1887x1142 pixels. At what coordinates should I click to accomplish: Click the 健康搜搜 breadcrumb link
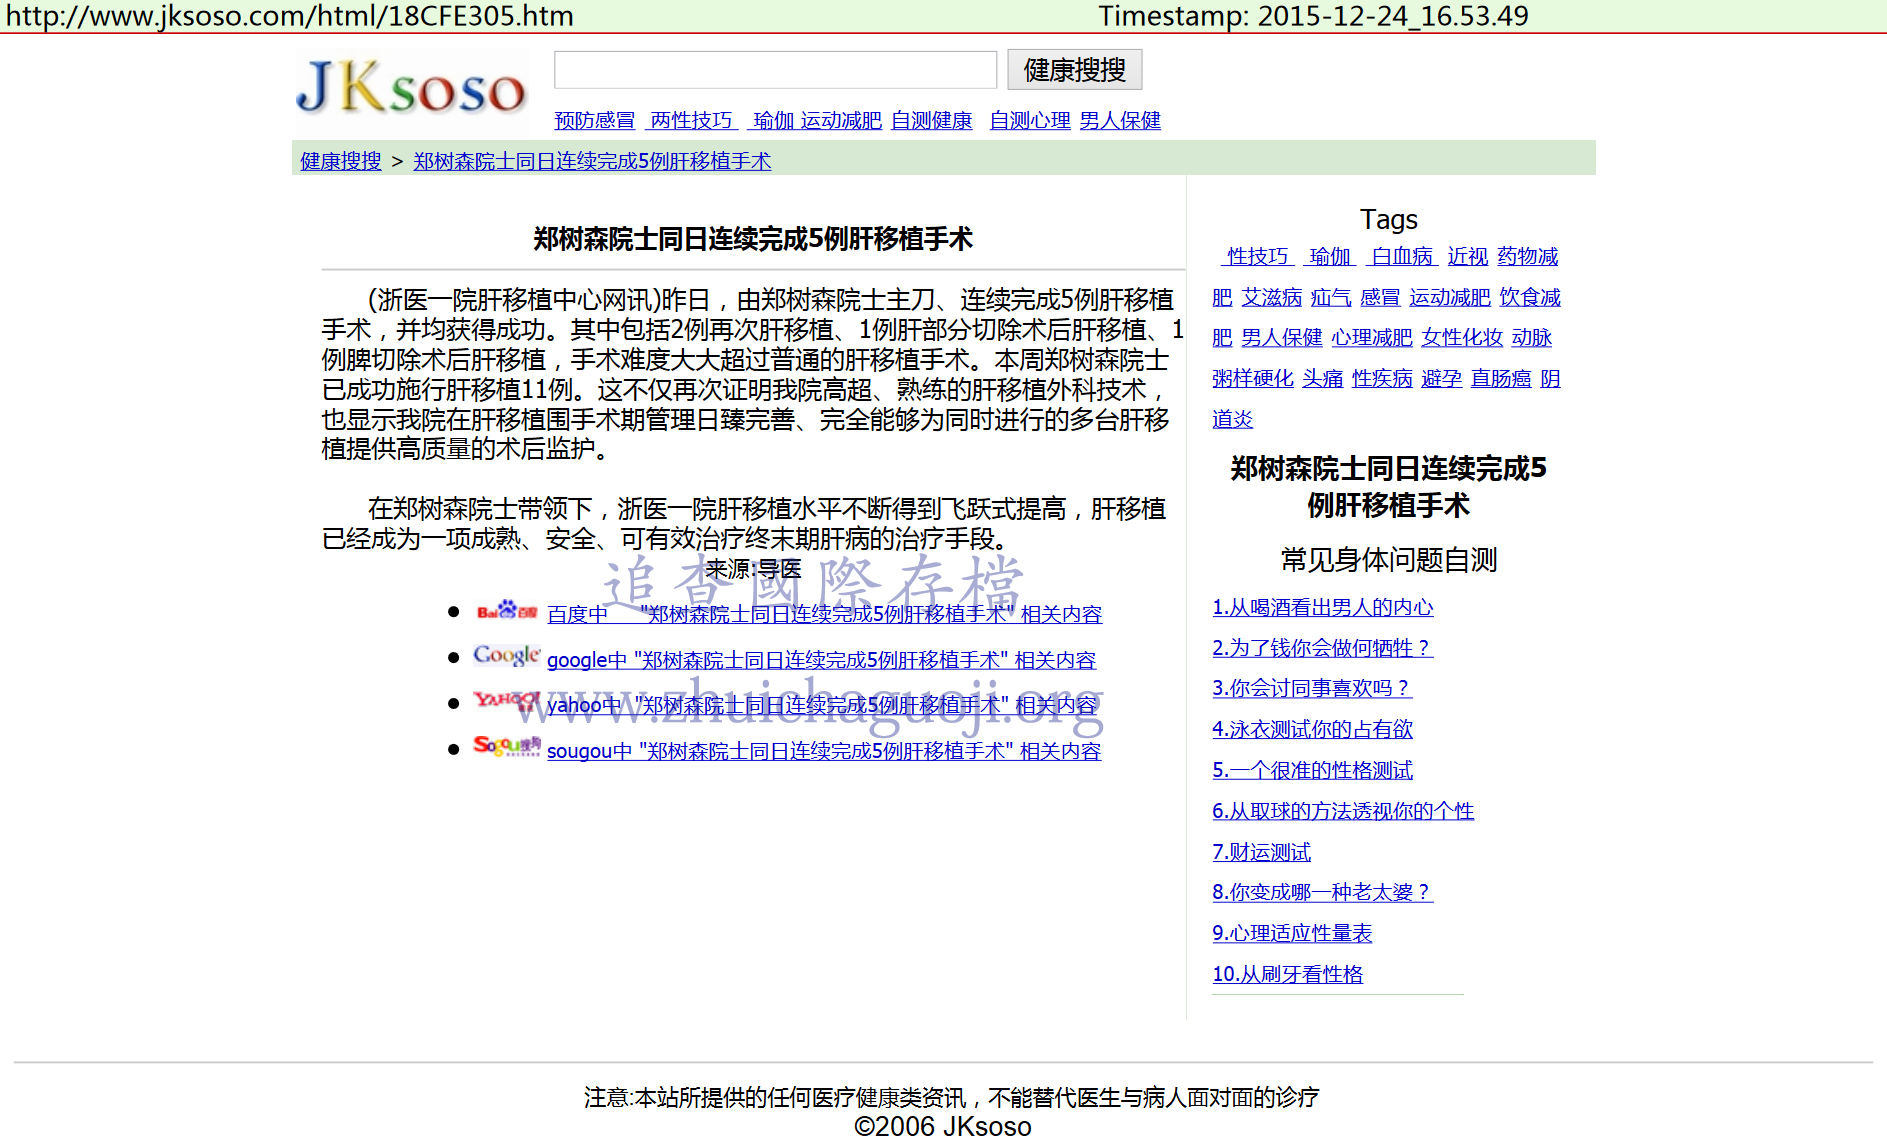340,161
